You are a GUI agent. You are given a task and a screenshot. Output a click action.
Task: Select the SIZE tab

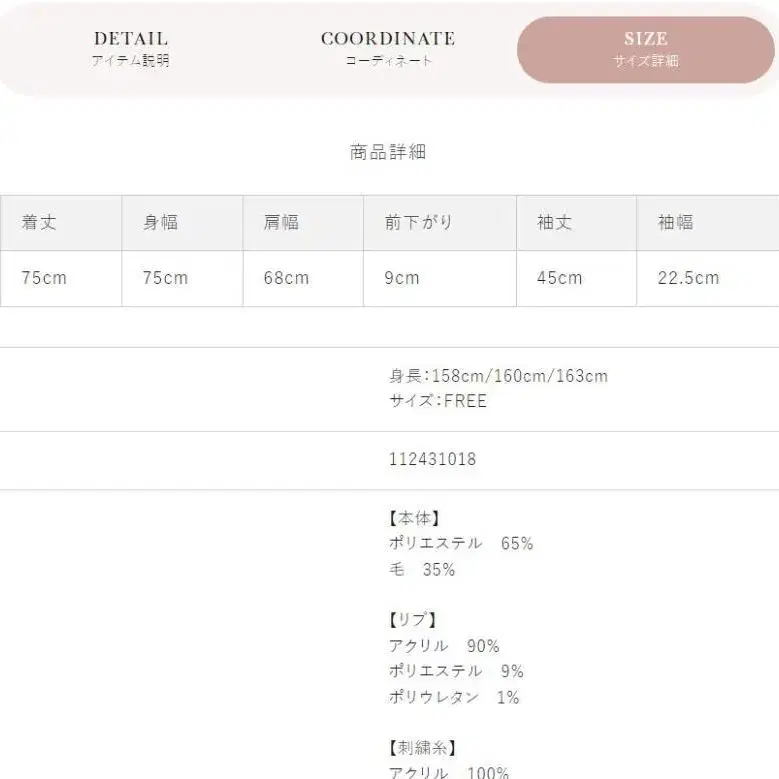point(645,49)
